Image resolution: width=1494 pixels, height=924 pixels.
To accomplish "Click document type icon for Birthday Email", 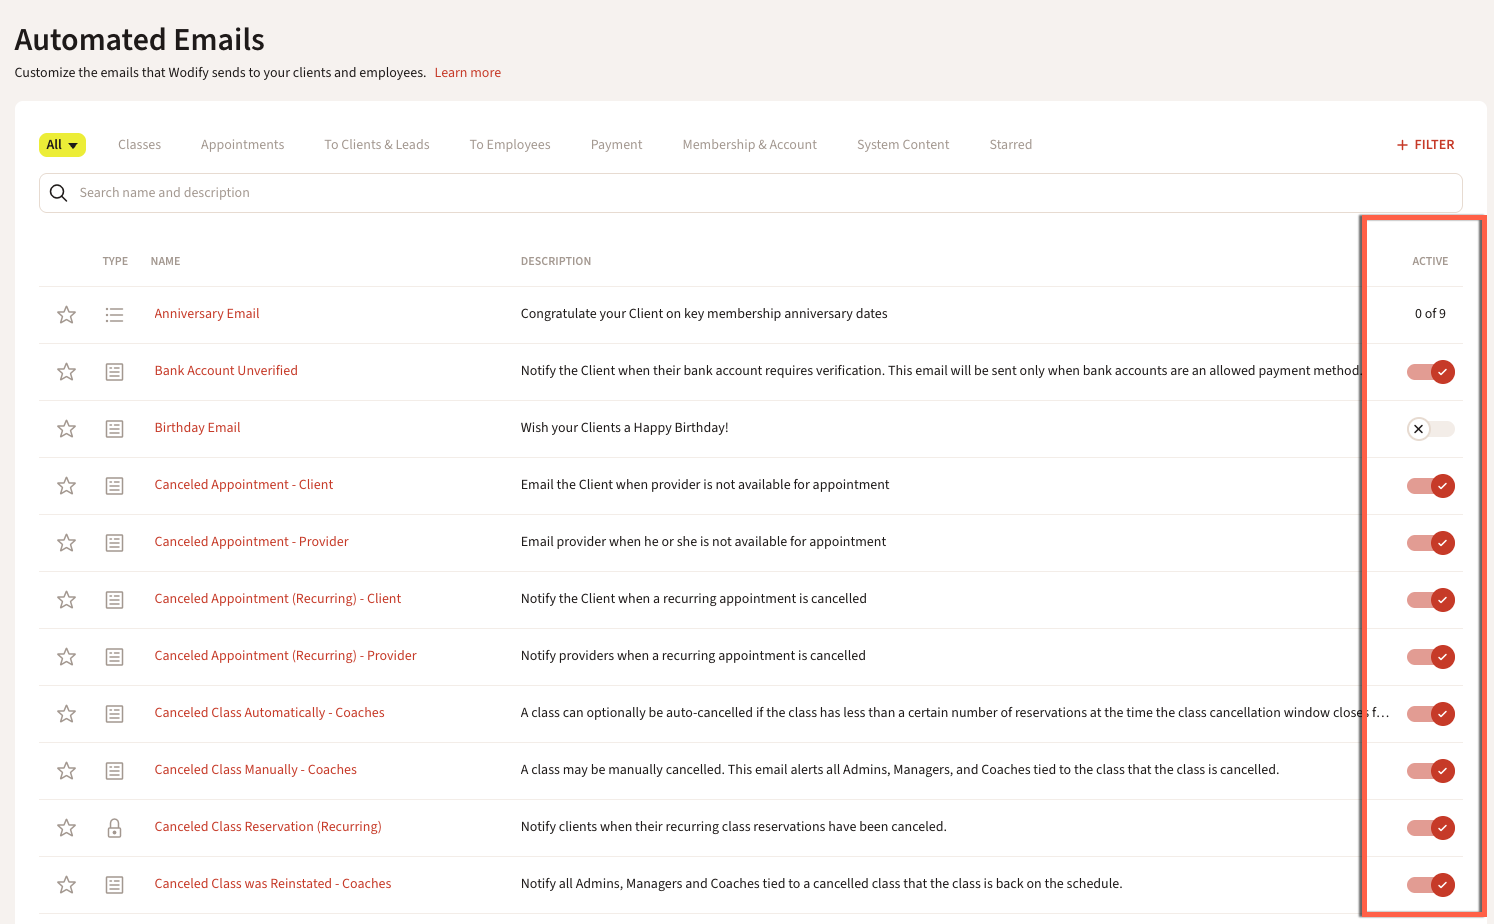I will tap(114, 429).
